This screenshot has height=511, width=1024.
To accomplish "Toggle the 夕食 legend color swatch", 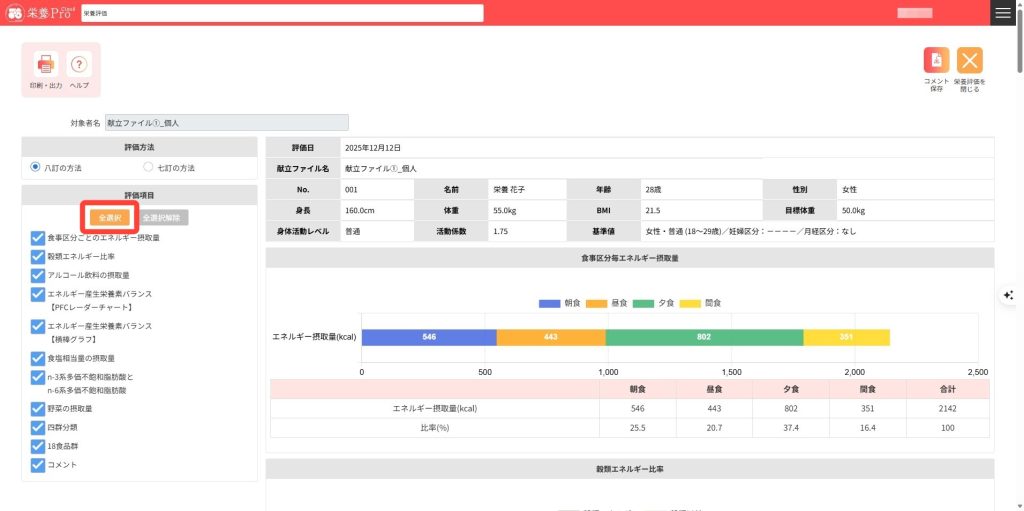I will coord(643,302).
